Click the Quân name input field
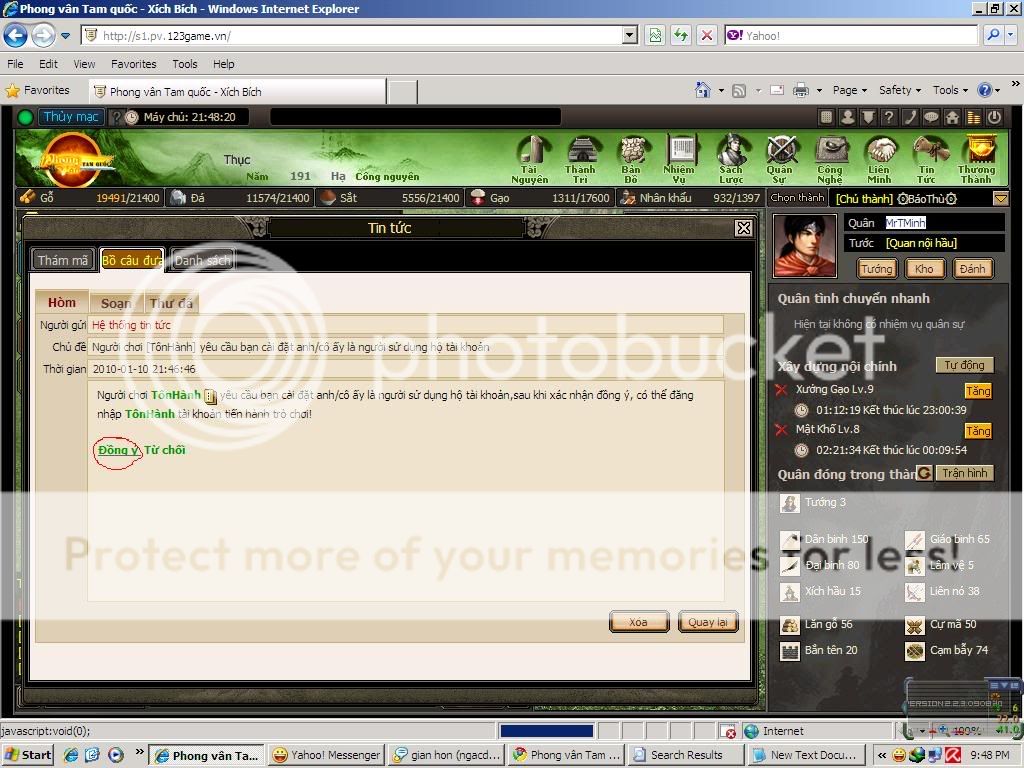 tap(943, 223)
